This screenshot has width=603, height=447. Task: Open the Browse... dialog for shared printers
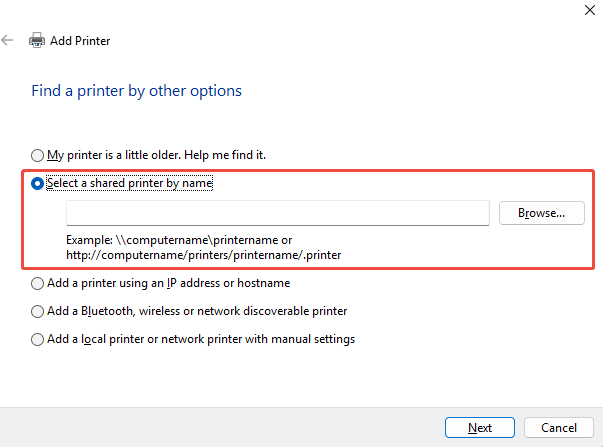click(x=540, y=213)
